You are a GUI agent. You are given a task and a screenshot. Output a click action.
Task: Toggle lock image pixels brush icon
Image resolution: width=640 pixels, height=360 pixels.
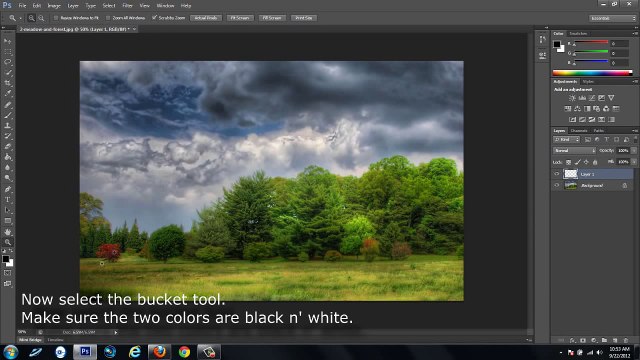578,162
